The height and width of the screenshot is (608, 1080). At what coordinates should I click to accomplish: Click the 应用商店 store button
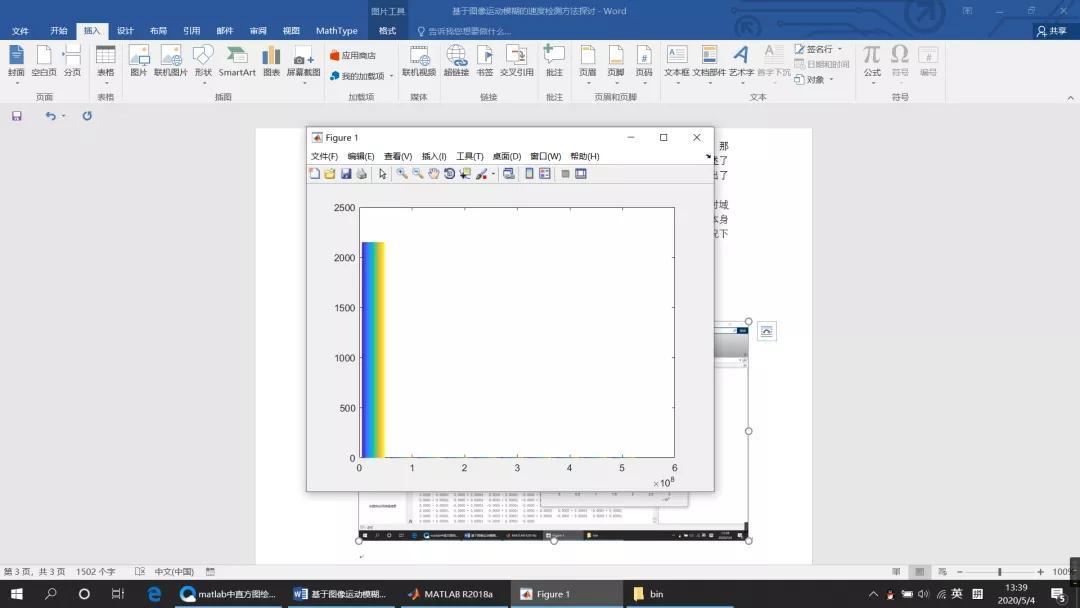pos(353,56)
